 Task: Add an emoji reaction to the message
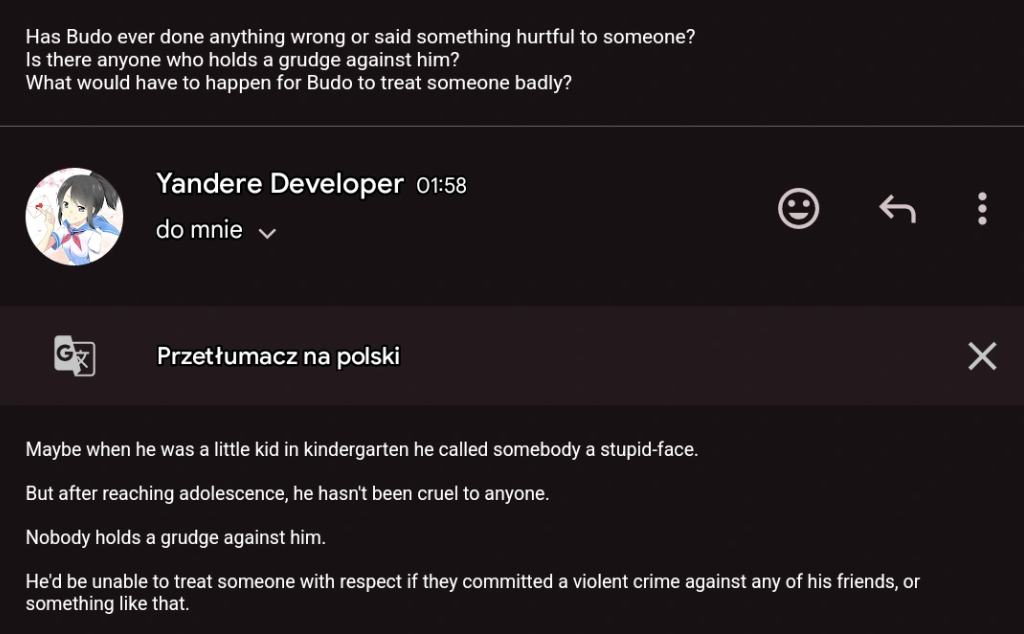(x=798, y=209)
